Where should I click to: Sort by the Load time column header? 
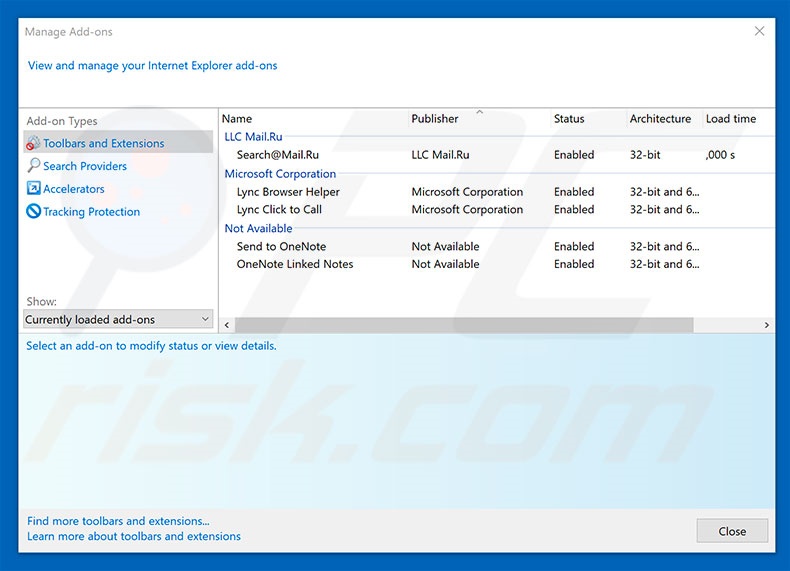(x=731, y=118)
